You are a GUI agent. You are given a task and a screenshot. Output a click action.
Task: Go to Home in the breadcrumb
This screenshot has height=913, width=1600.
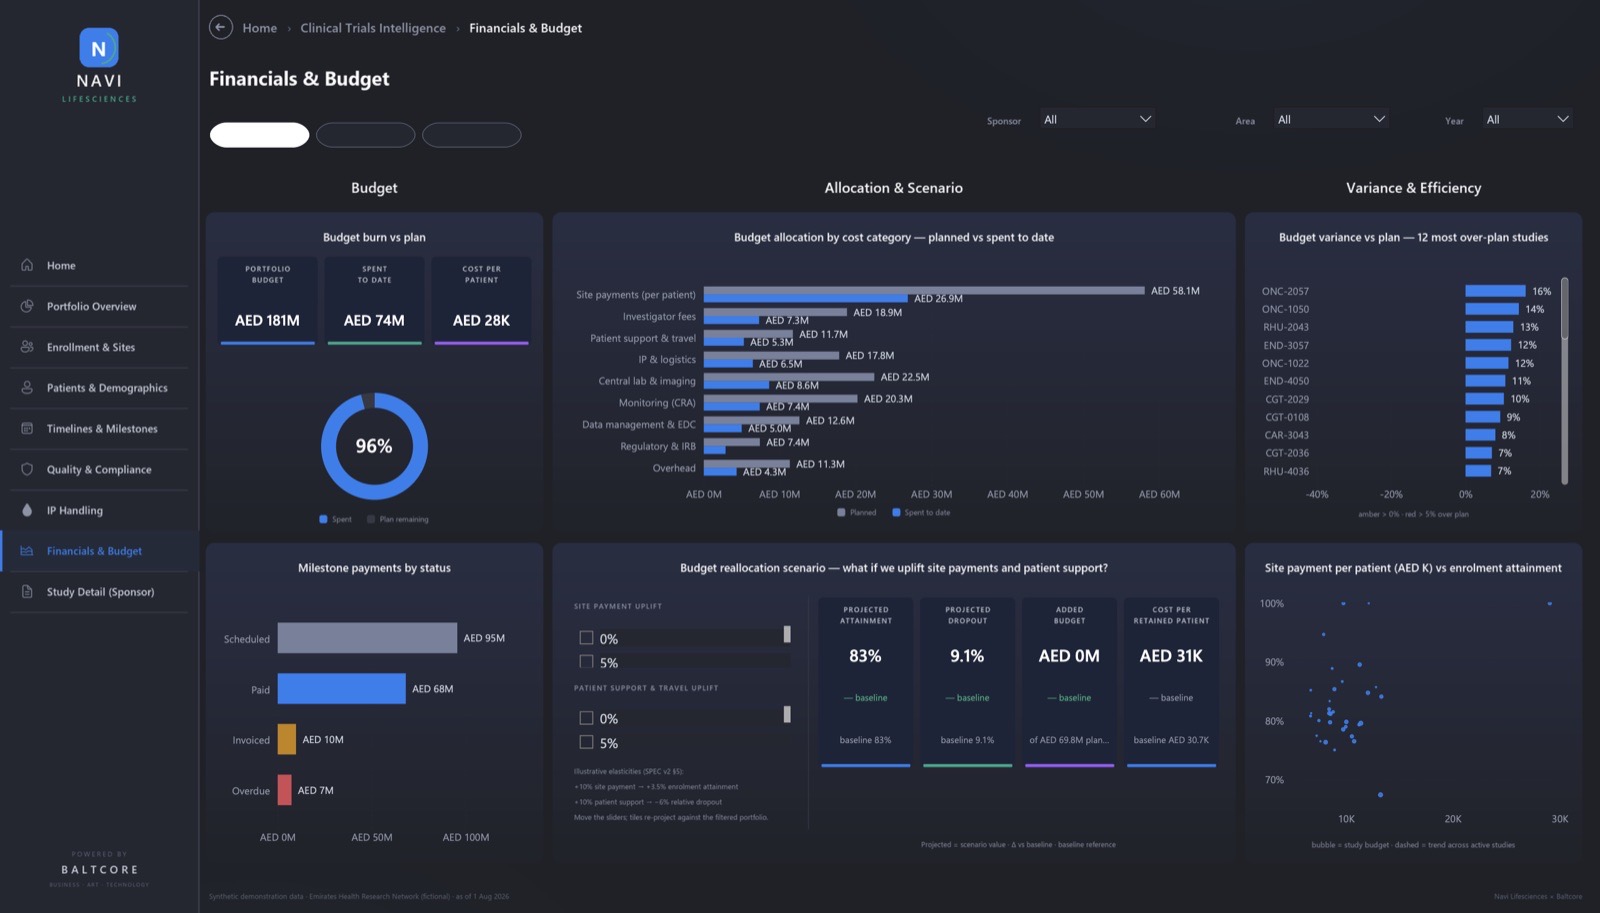pos(260,28)
